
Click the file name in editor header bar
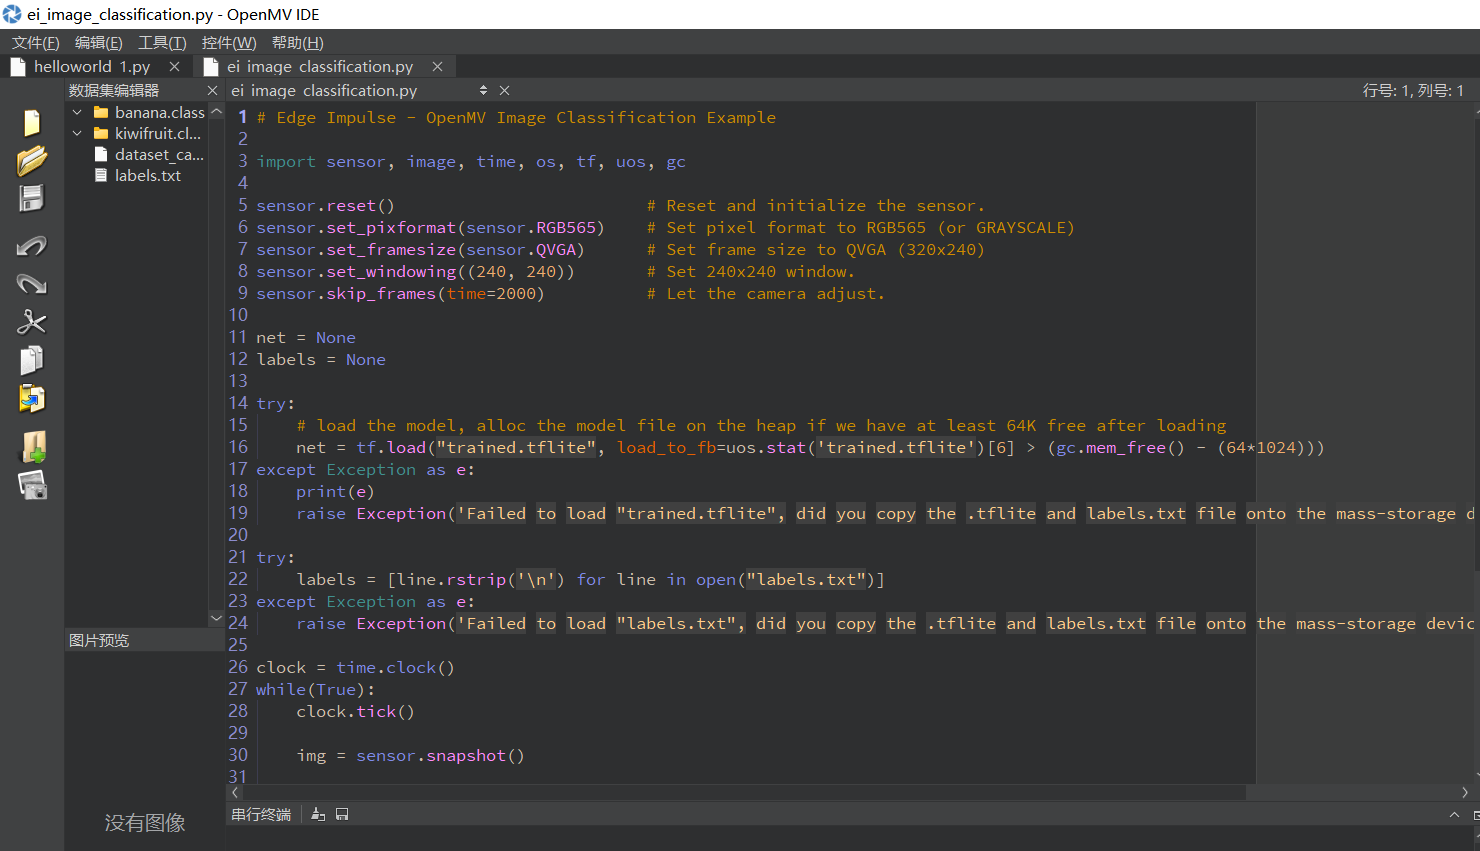324,90
